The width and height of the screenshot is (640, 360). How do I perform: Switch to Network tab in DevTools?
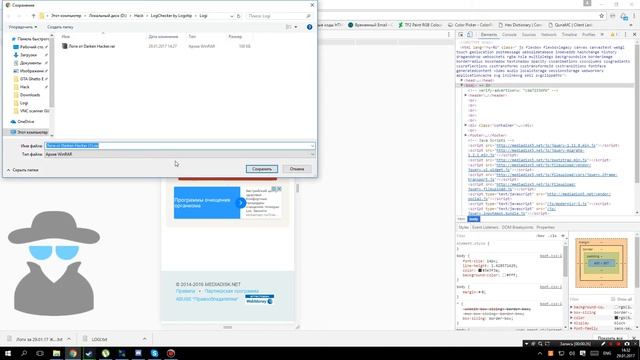pyautogui.click(x=549, y=35)
